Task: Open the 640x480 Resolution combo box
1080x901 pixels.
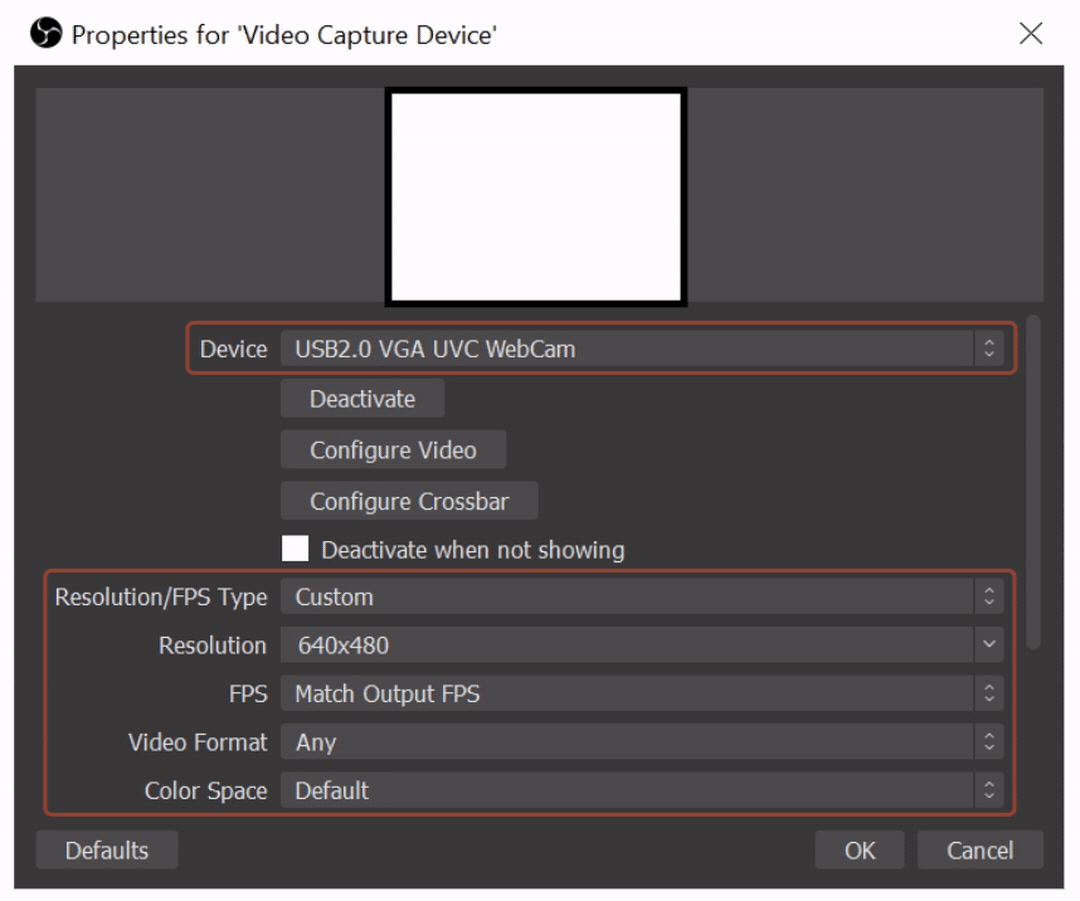Action: click(640, 645)
